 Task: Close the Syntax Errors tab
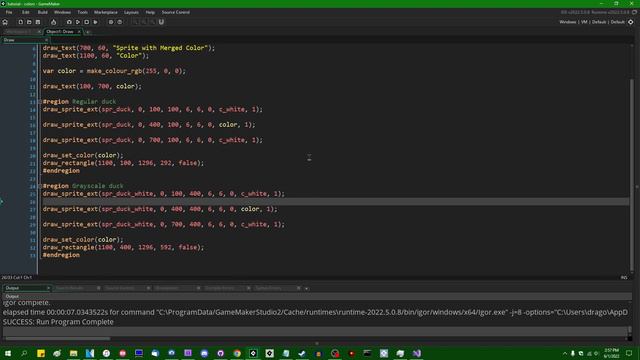(298, 288)
